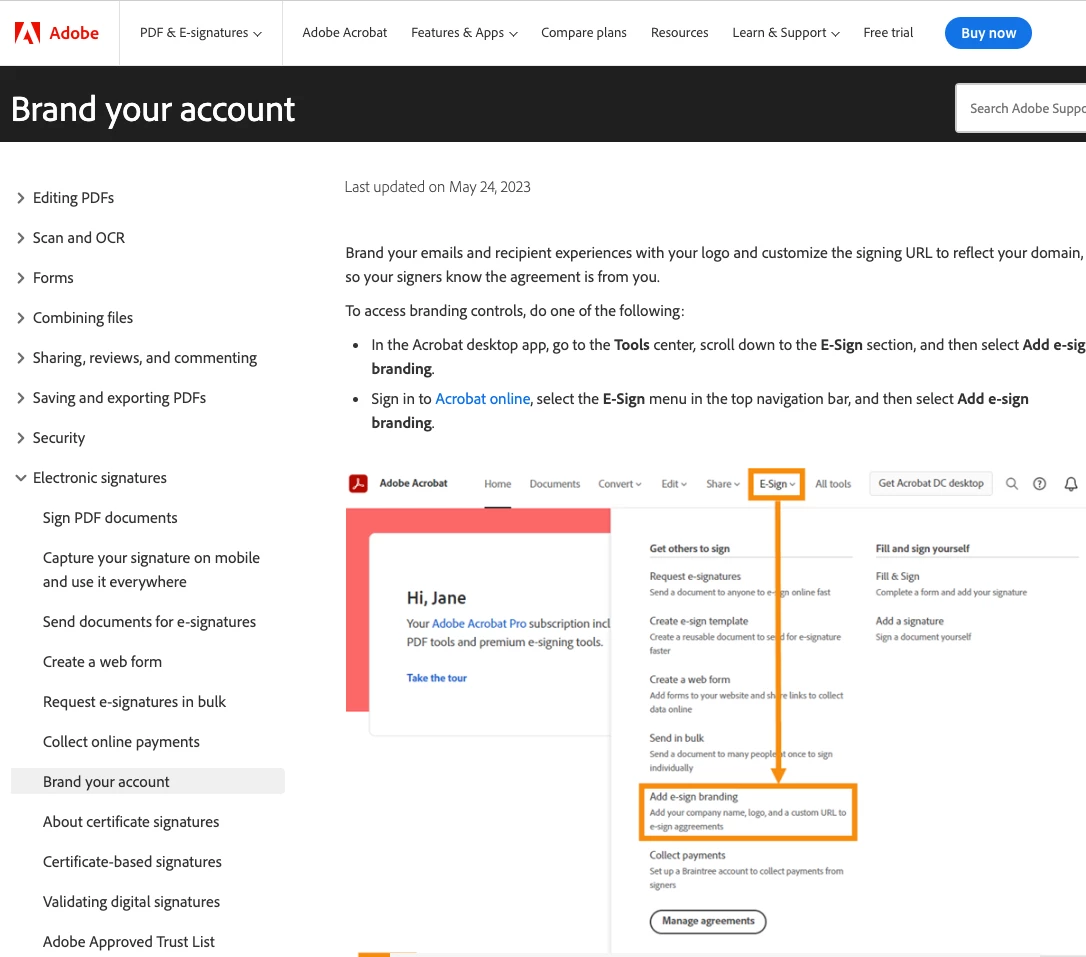Click the Last updated on May 24, 2023 text
Viewport: 1086px width, 957px height.
click(437, 187)
